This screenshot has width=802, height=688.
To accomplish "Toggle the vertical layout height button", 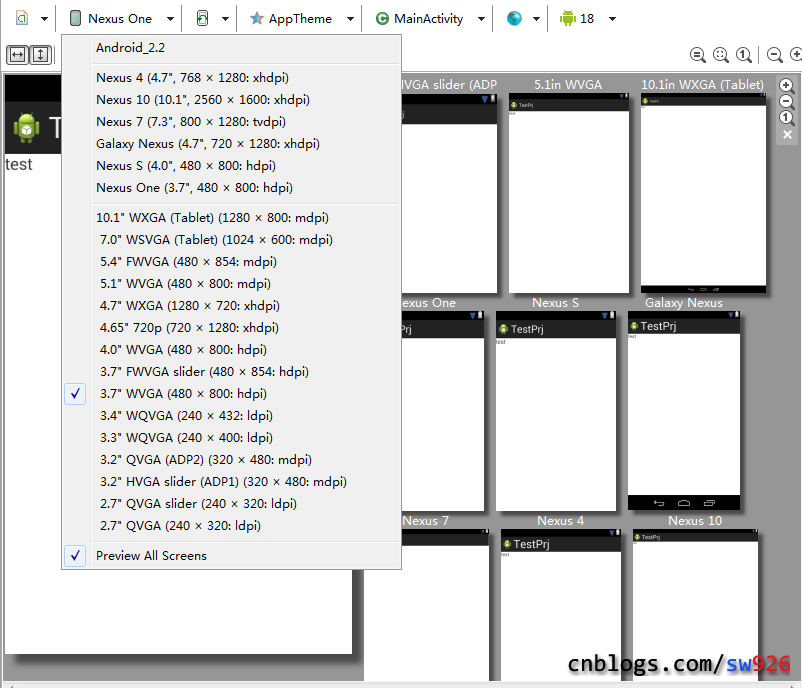I will click(40, 54).
